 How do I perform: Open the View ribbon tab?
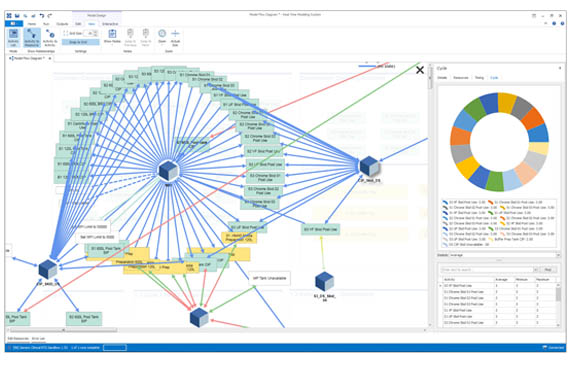(x=92, y=24)
